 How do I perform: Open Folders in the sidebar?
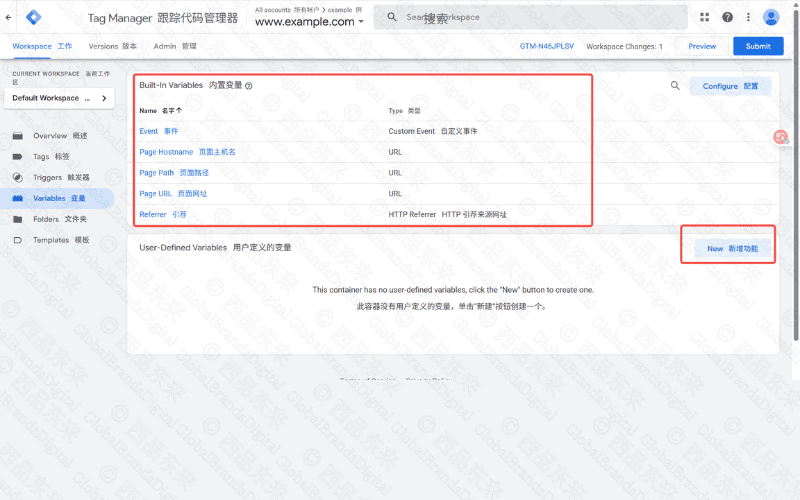click(x=60, y=219)
